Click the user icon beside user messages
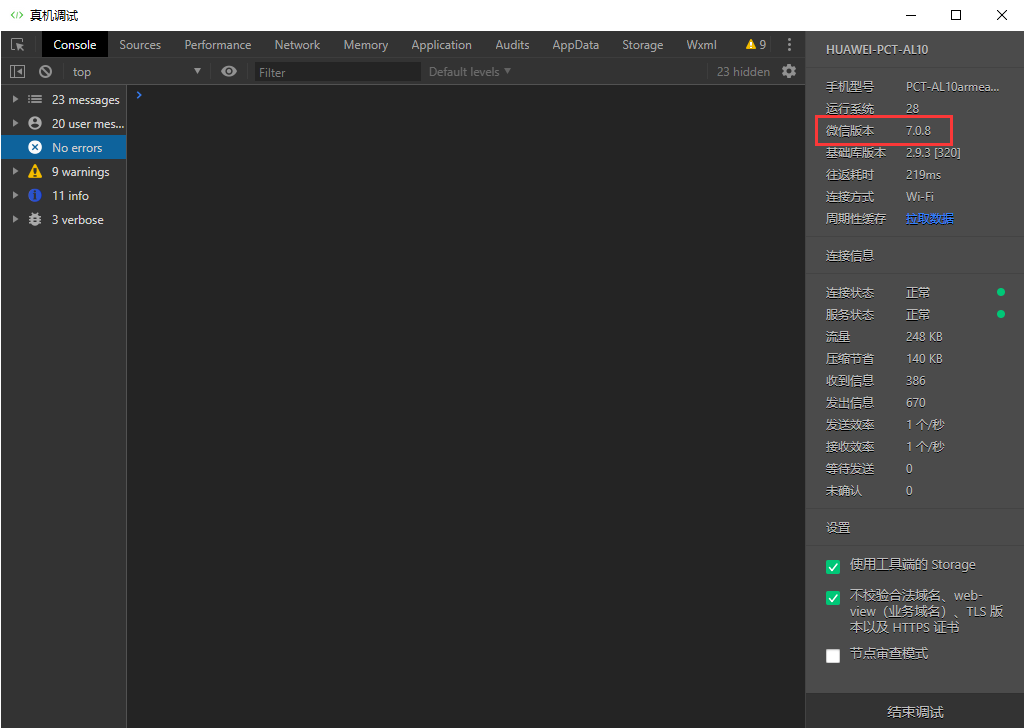Viewport: 1024px width, 728px height. [35, 123]
